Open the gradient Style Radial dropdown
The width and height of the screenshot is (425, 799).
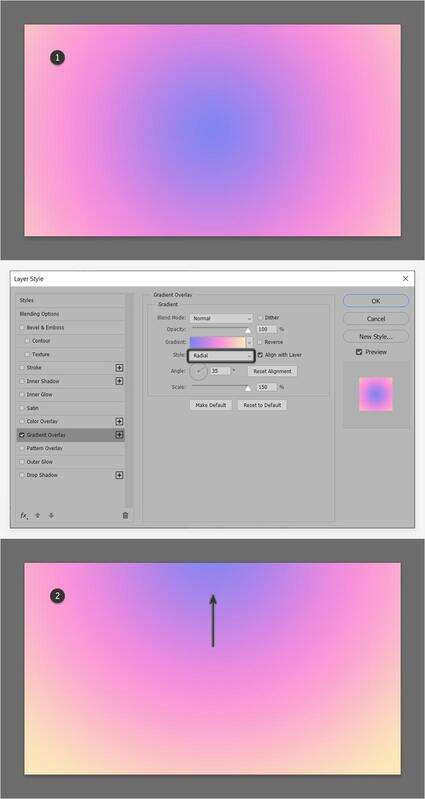(x=221, y=356)
